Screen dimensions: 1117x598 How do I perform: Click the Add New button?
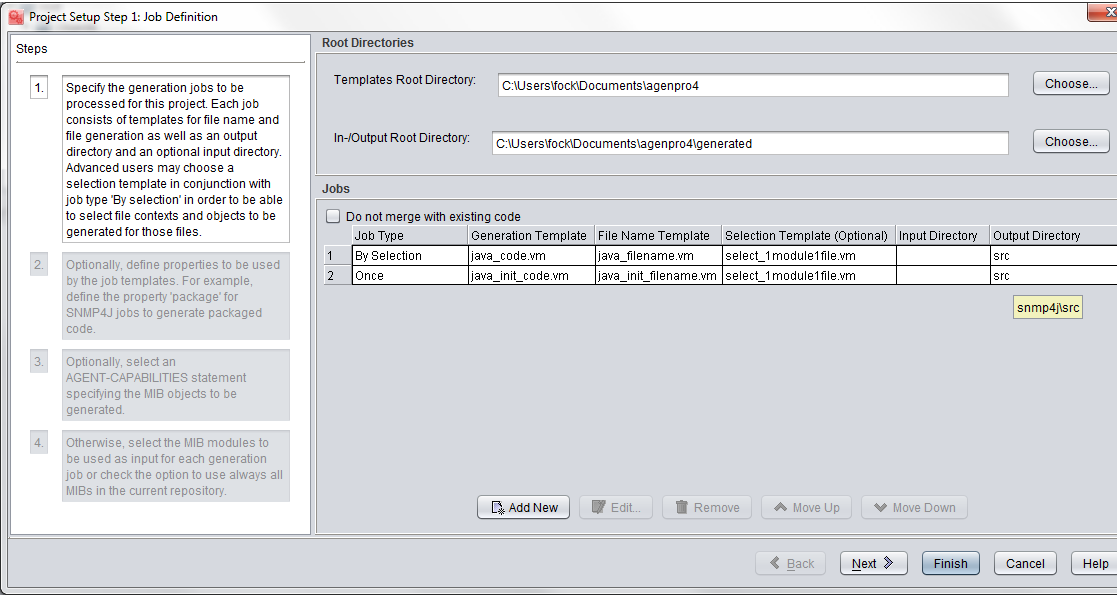(524, 507)
